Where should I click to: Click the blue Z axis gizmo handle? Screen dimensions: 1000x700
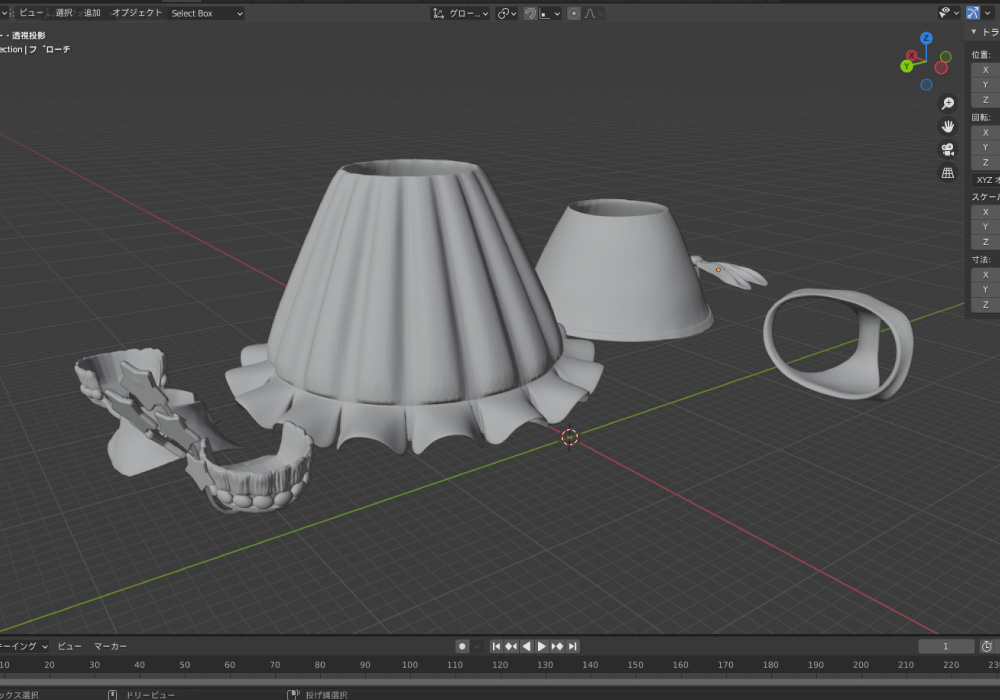tap(926, 38)
